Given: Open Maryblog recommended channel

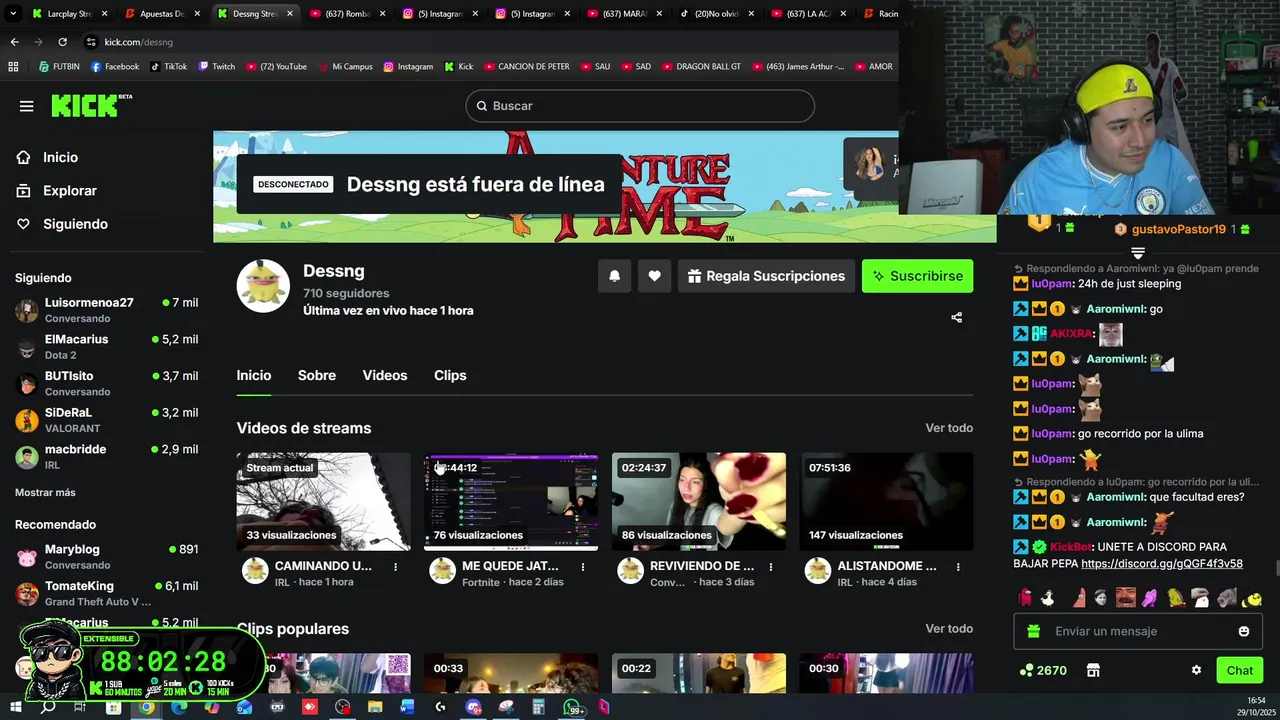Looking at the screenshot, I should click(106, 557).
